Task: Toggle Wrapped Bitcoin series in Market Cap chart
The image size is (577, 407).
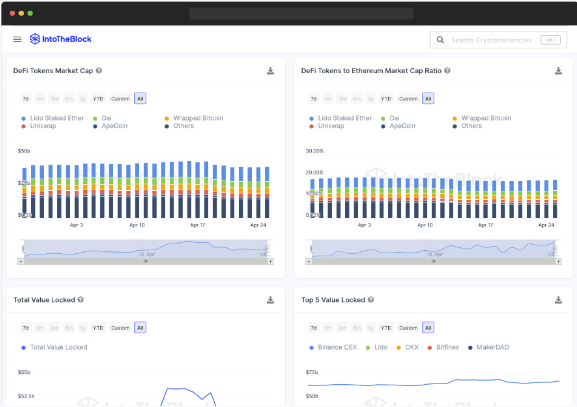Action: [194, 118]
